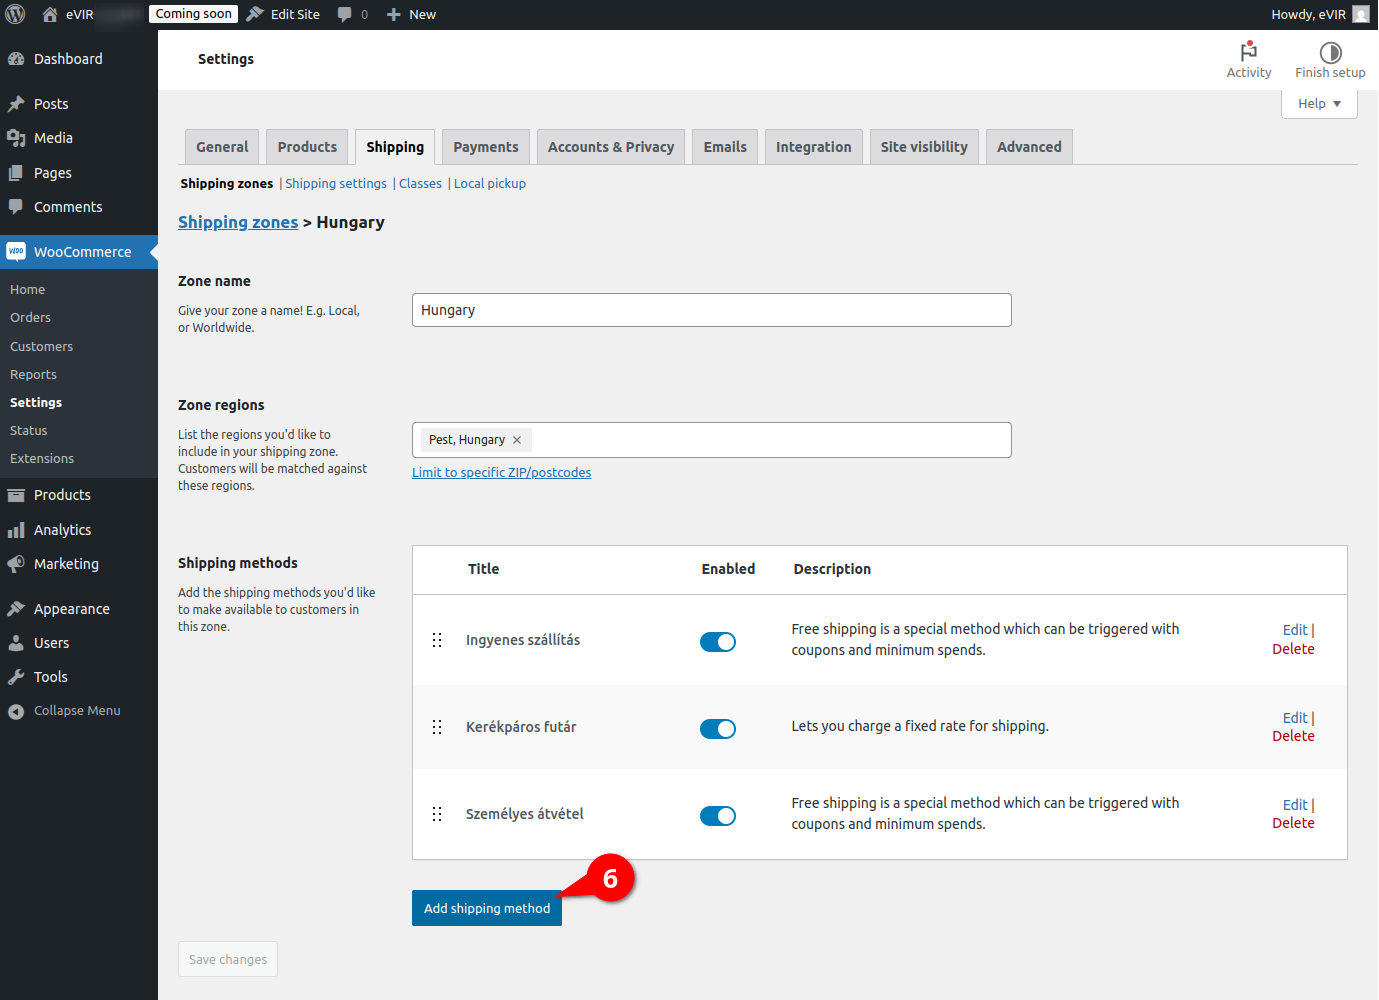Switch to the General settings tab
Viewport: 1379px width, 1000px height.
point(222,147)
